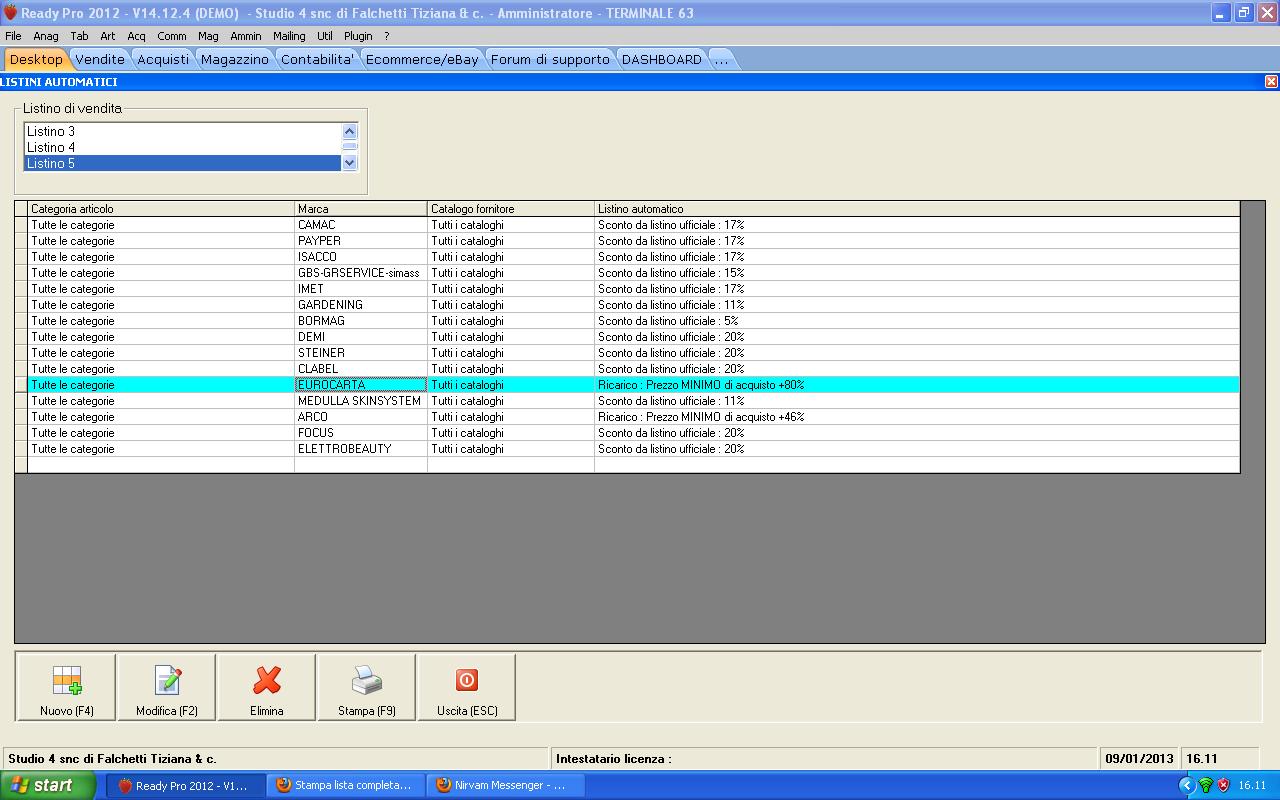Switch to Stampa lista completa Firefox taskbar item
This screenshot has width=1280, height=800.
(346, 785)
